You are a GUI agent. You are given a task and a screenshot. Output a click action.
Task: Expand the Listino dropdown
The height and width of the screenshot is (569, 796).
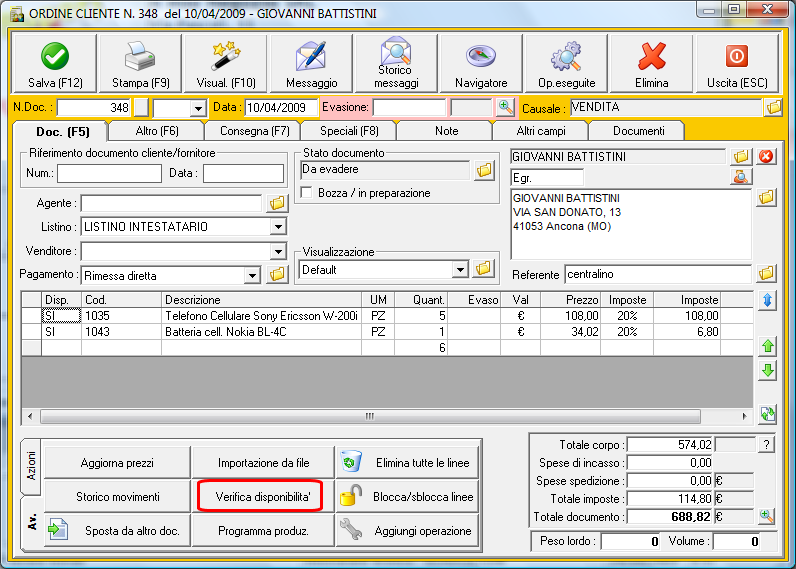pyautogui.click(x=278, y=227)
